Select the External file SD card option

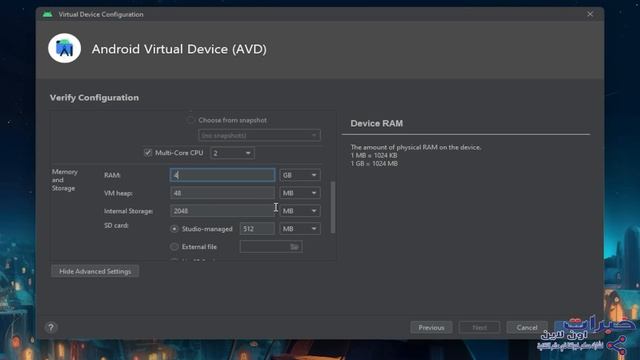(x=174, y=247)
